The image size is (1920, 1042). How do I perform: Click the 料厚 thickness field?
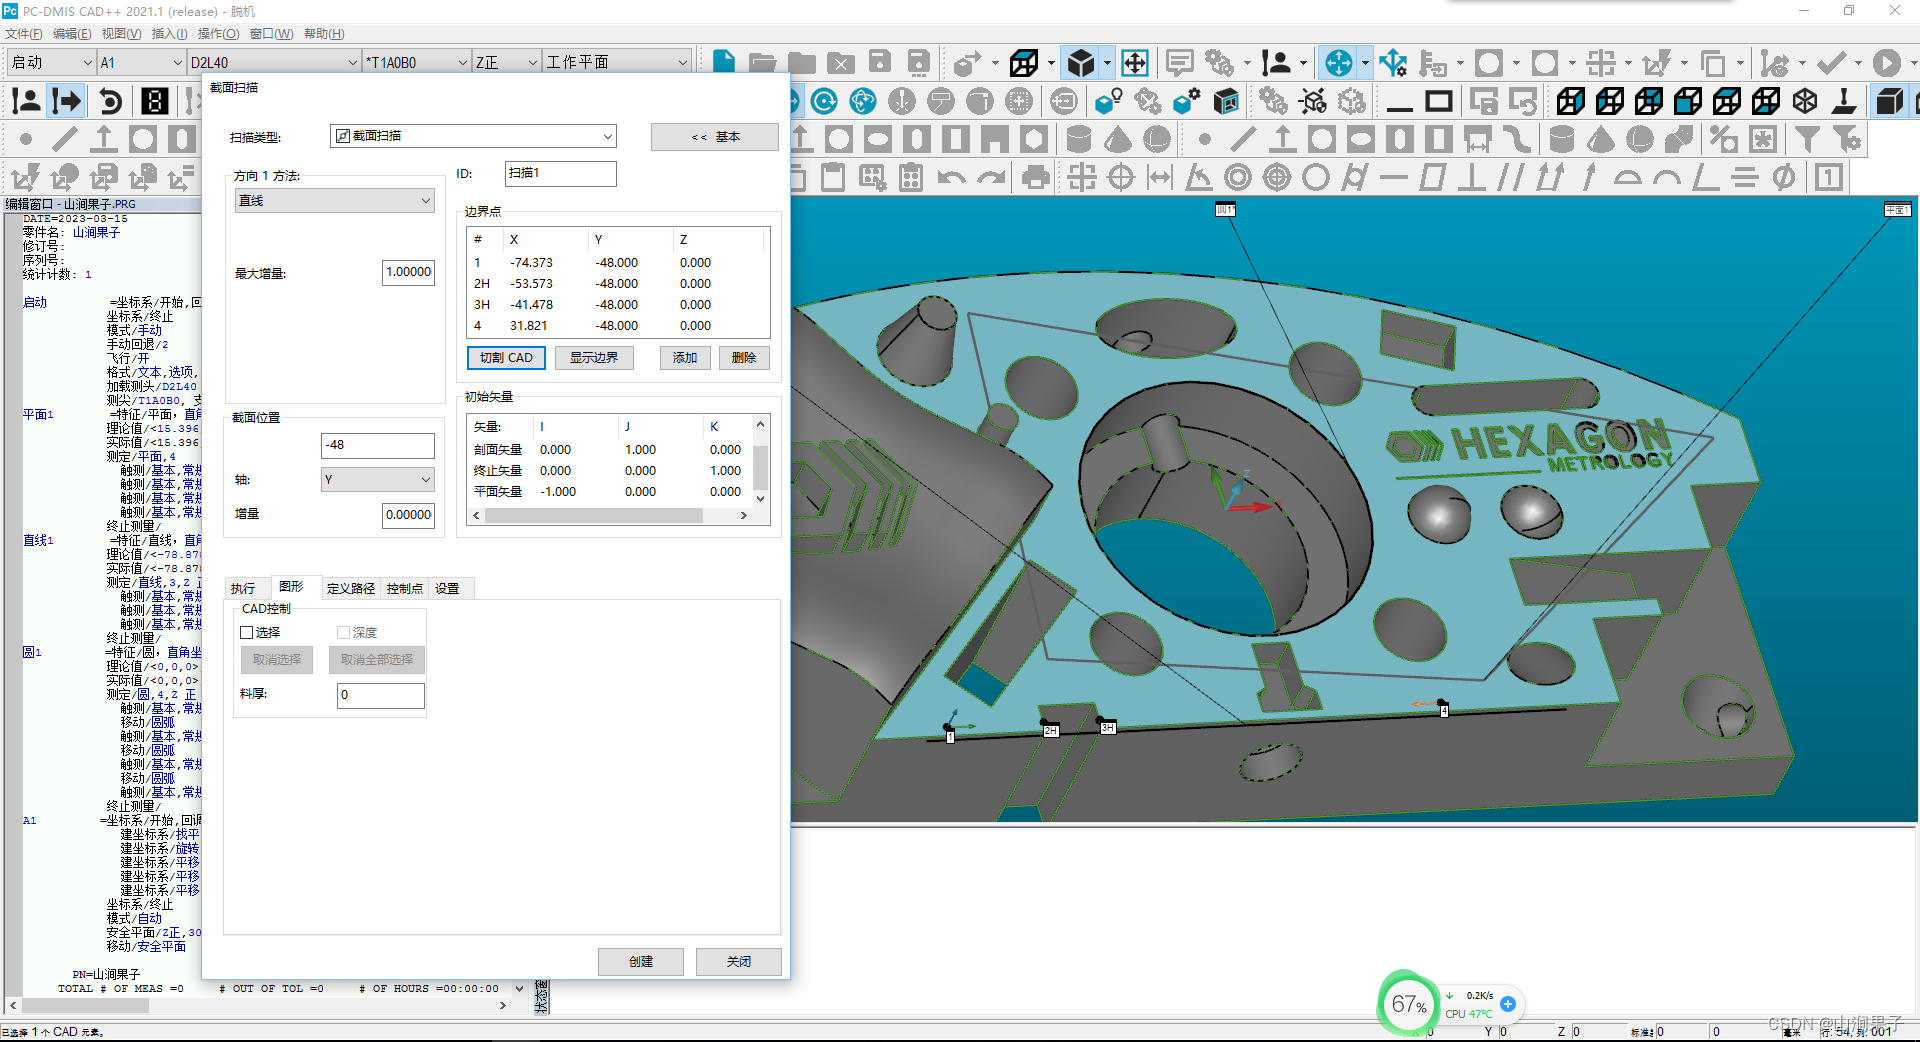(x=381, y=695)
